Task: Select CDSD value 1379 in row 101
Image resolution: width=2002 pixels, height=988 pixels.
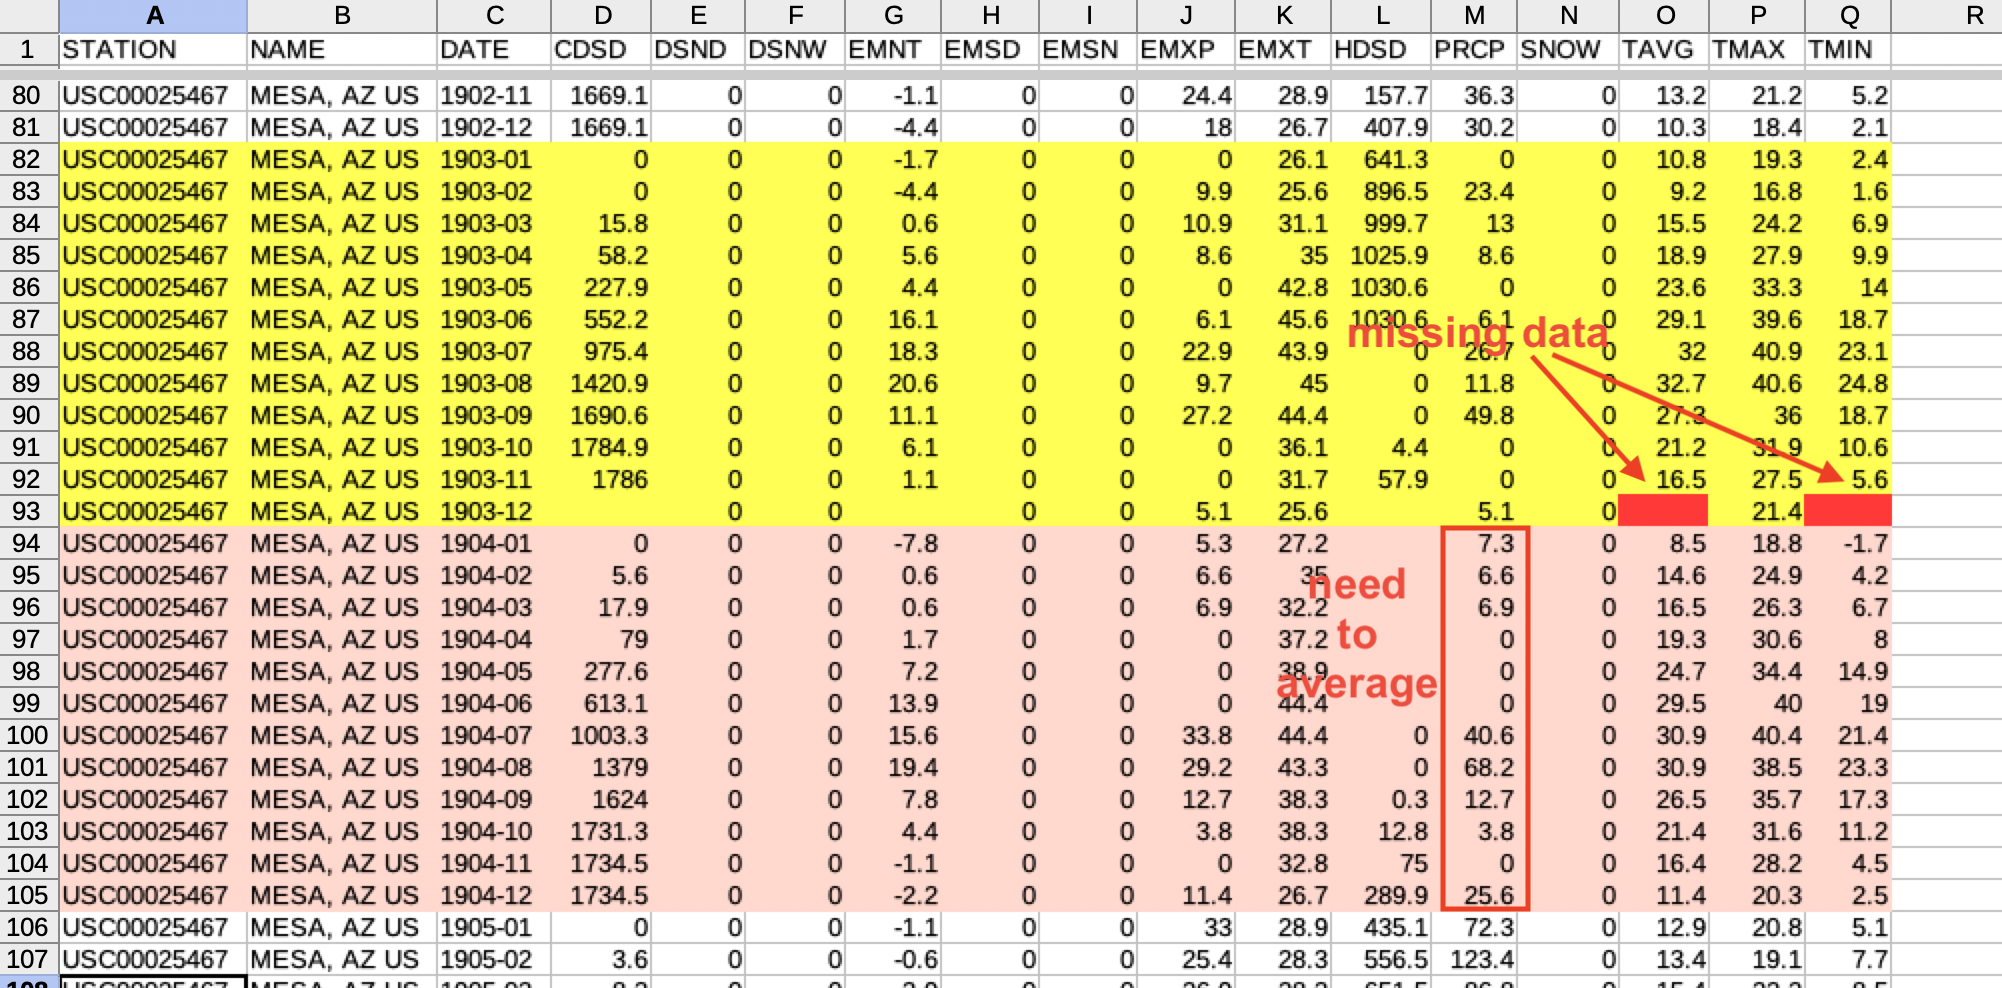Action: click(601, 767)
